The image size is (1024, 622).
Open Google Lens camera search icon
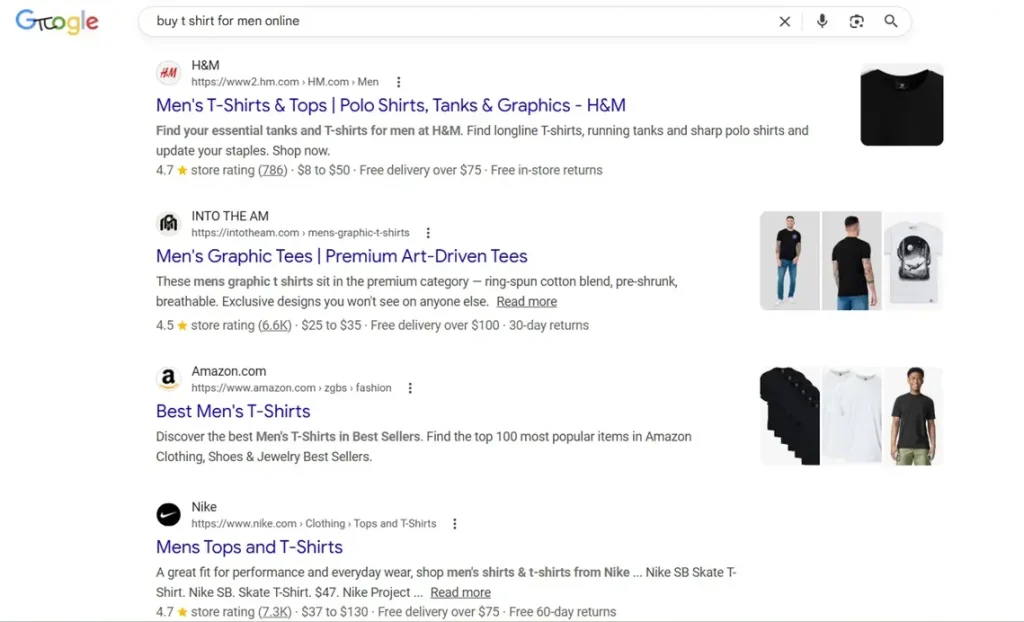coord(856,21)
